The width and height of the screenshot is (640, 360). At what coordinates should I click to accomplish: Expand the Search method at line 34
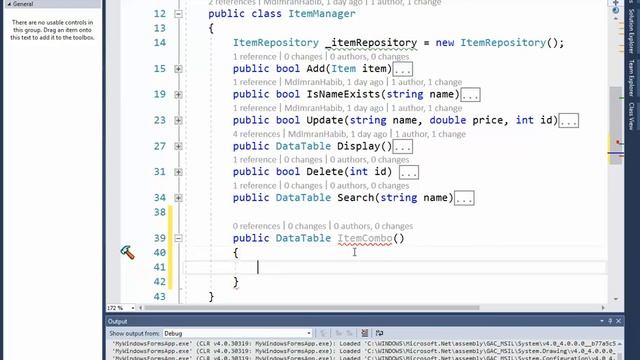click(x=178, y=198)
